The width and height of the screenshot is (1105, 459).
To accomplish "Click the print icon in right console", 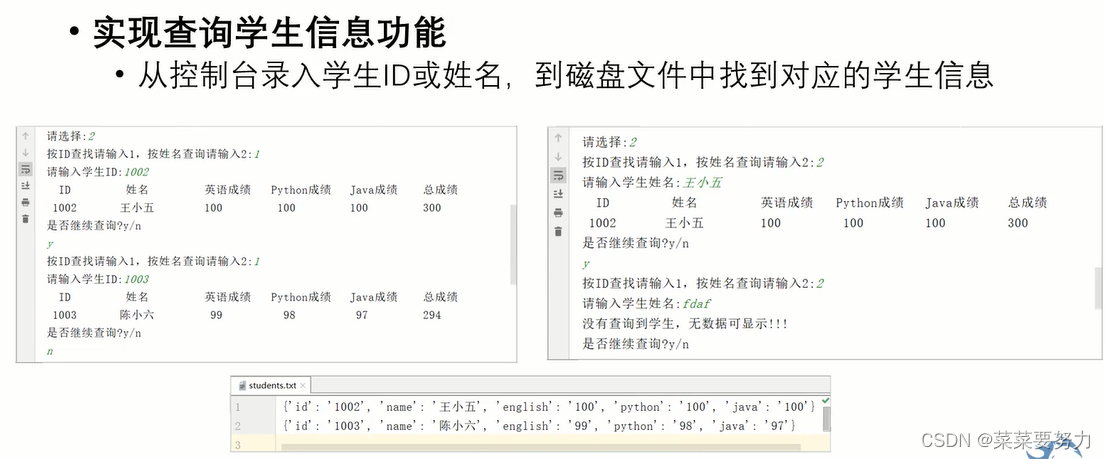I will click(x=558, y=212).
